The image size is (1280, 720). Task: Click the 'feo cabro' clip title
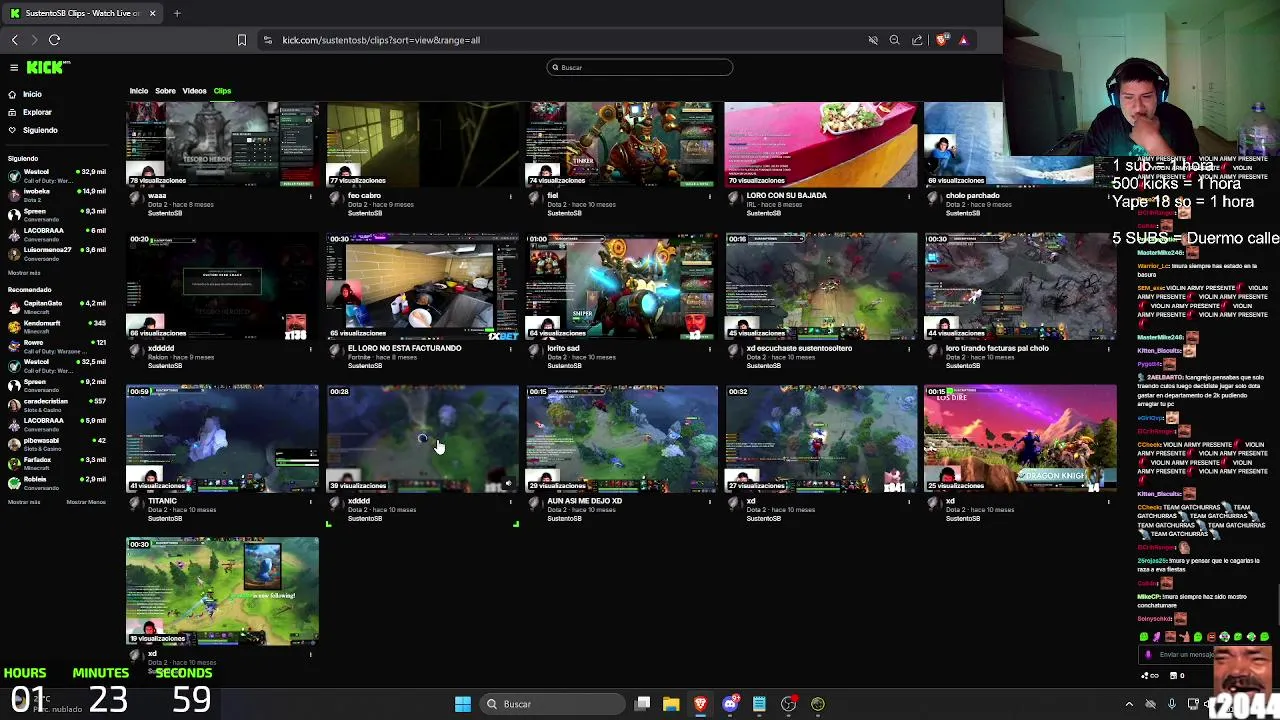(364, 196)
